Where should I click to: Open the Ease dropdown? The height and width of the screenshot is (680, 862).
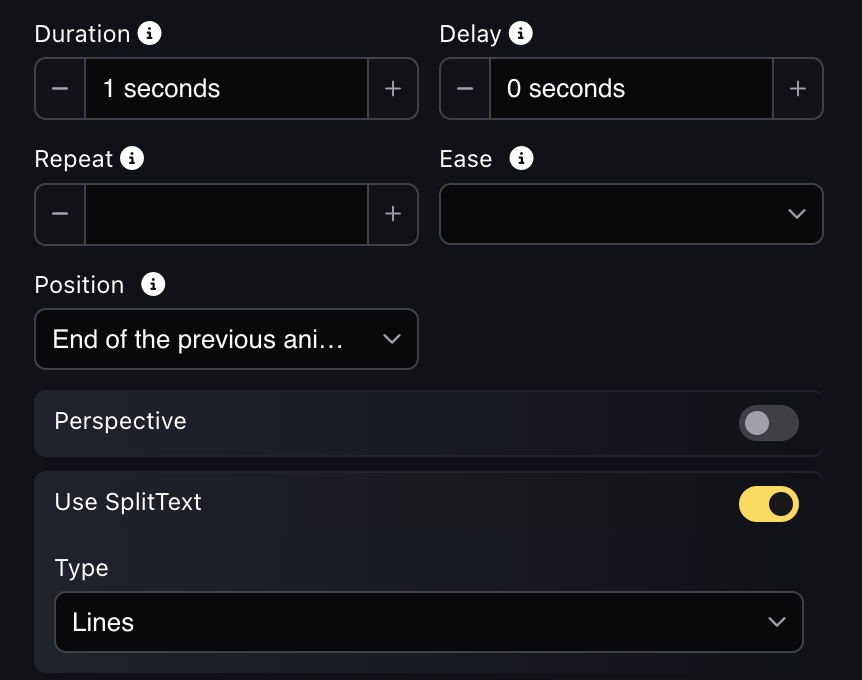point(631,214)
